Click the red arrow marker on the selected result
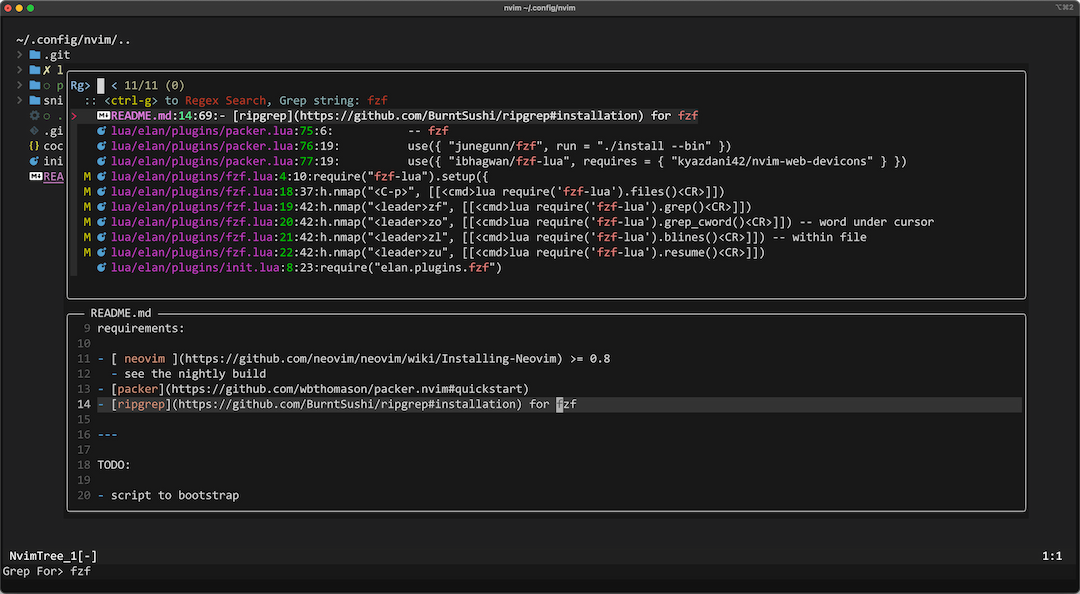This screenshot has width=1080, height=594. (74, 115)
